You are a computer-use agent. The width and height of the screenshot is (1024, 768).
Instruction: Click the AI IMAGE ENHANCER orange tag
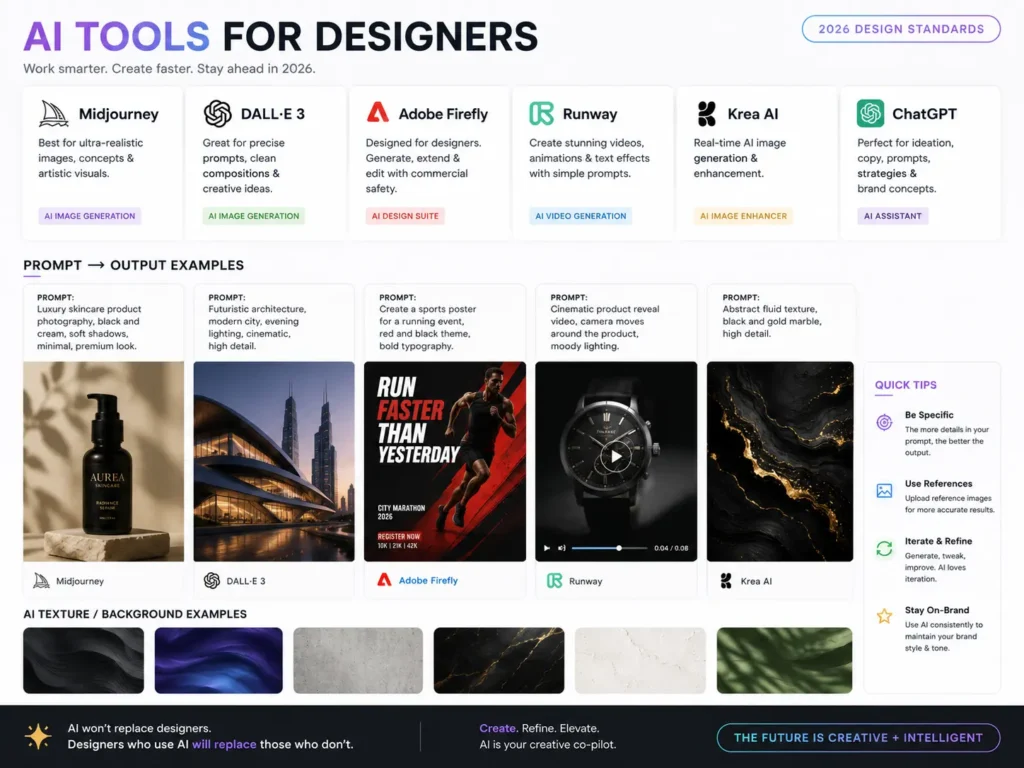743,216
